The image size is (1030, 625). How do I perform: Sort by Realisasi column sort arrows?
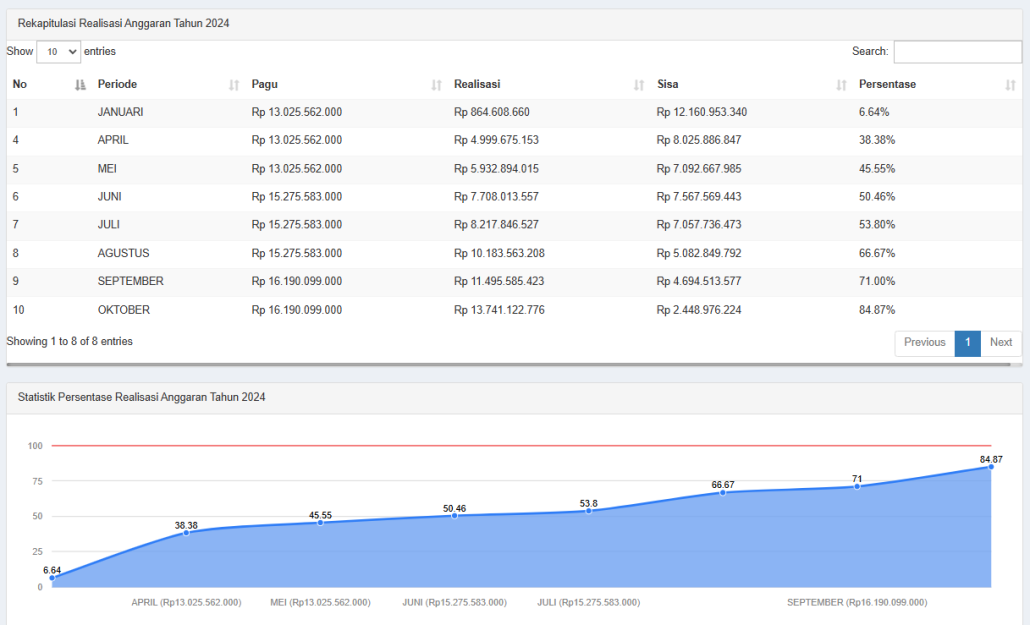coord(638,85)
